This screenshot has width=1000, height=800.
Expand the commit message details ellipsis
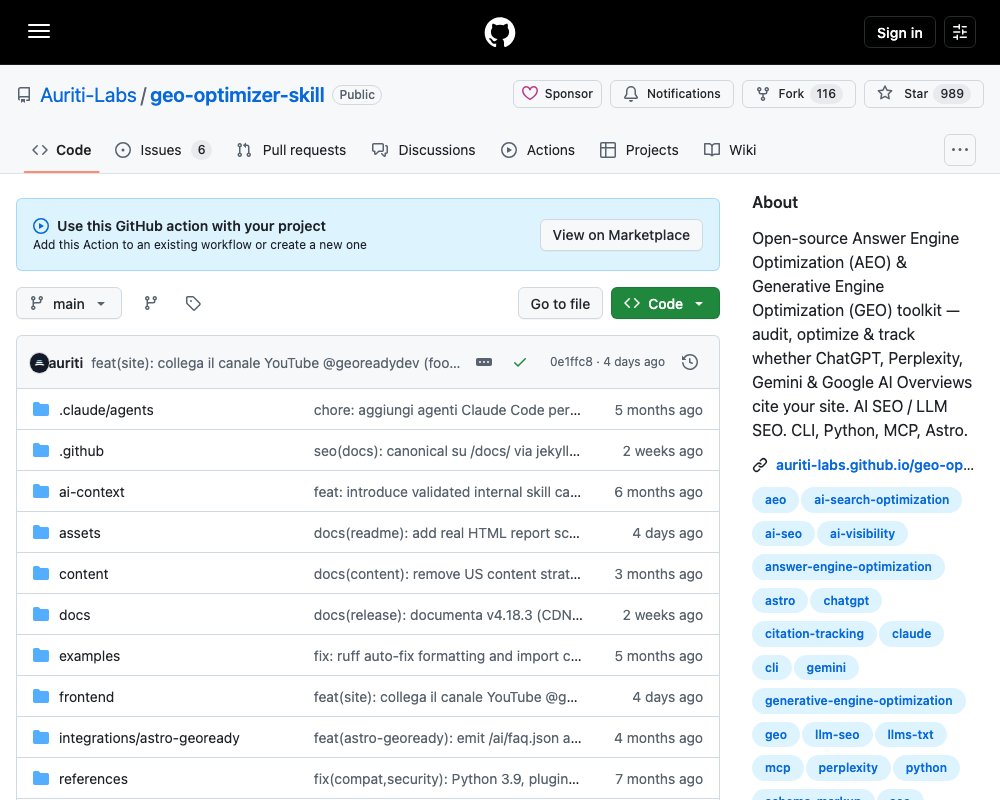pos(484,362)
